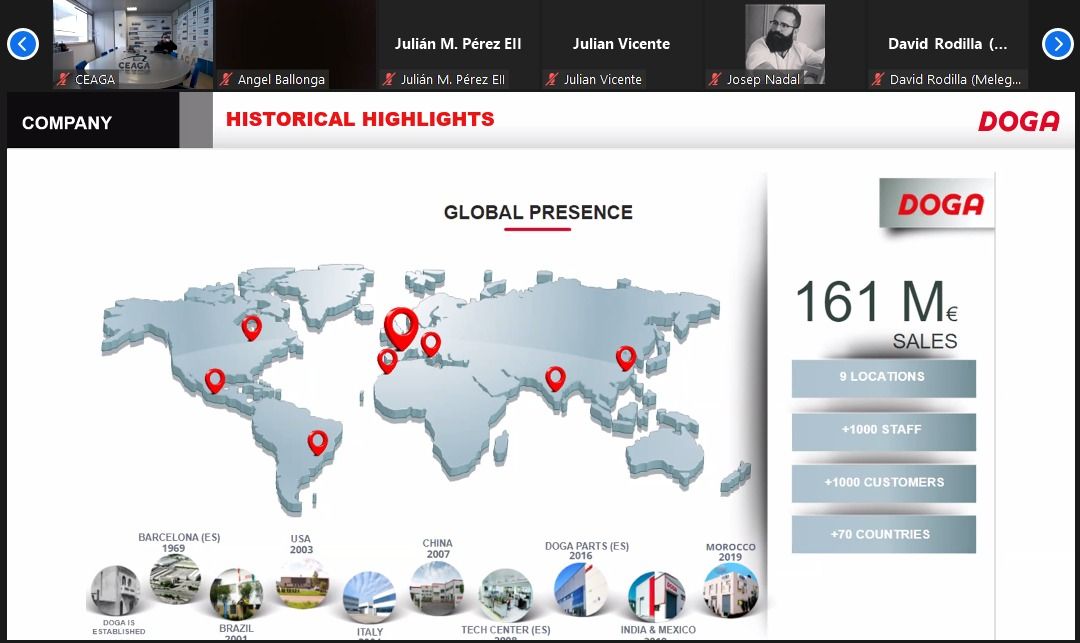The image size is (1080, 643).
Task: Show next participants with right arrow
Action: (x=1057, y=45)
